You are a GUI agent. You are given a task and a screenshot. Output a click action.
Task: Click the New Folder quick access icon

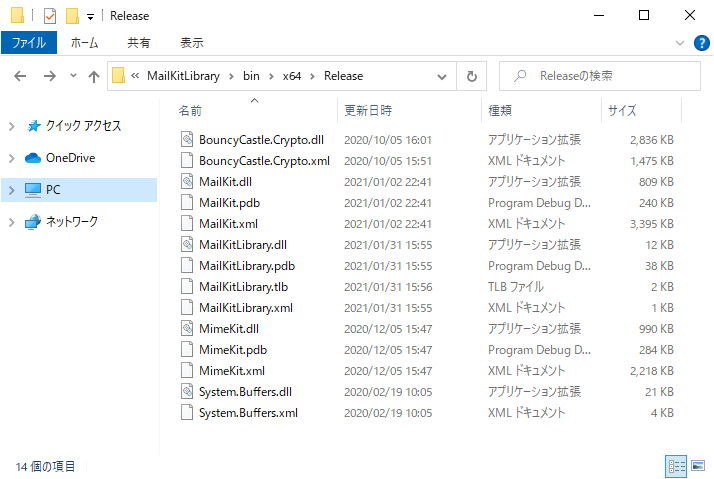[72, 16]
